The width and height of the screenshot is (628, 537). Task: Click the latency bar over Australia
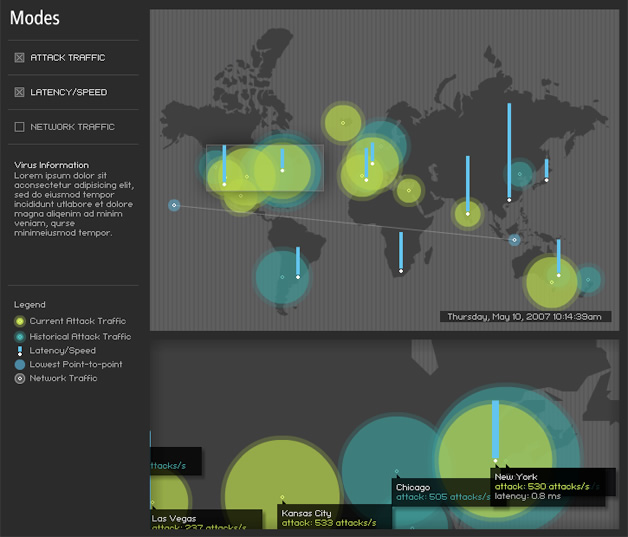click(558, 258)
